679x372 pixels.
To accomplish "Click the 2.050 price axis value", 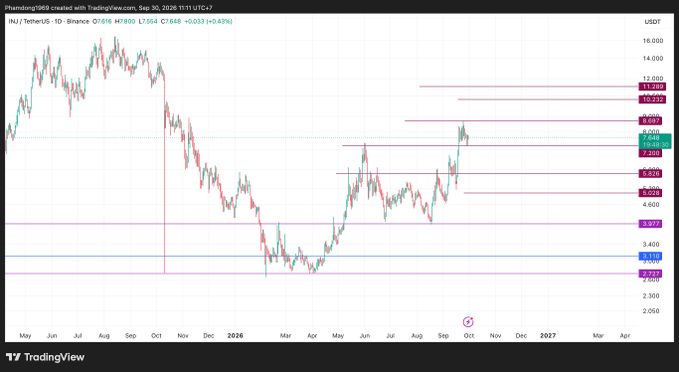I will tap(651, 311).
